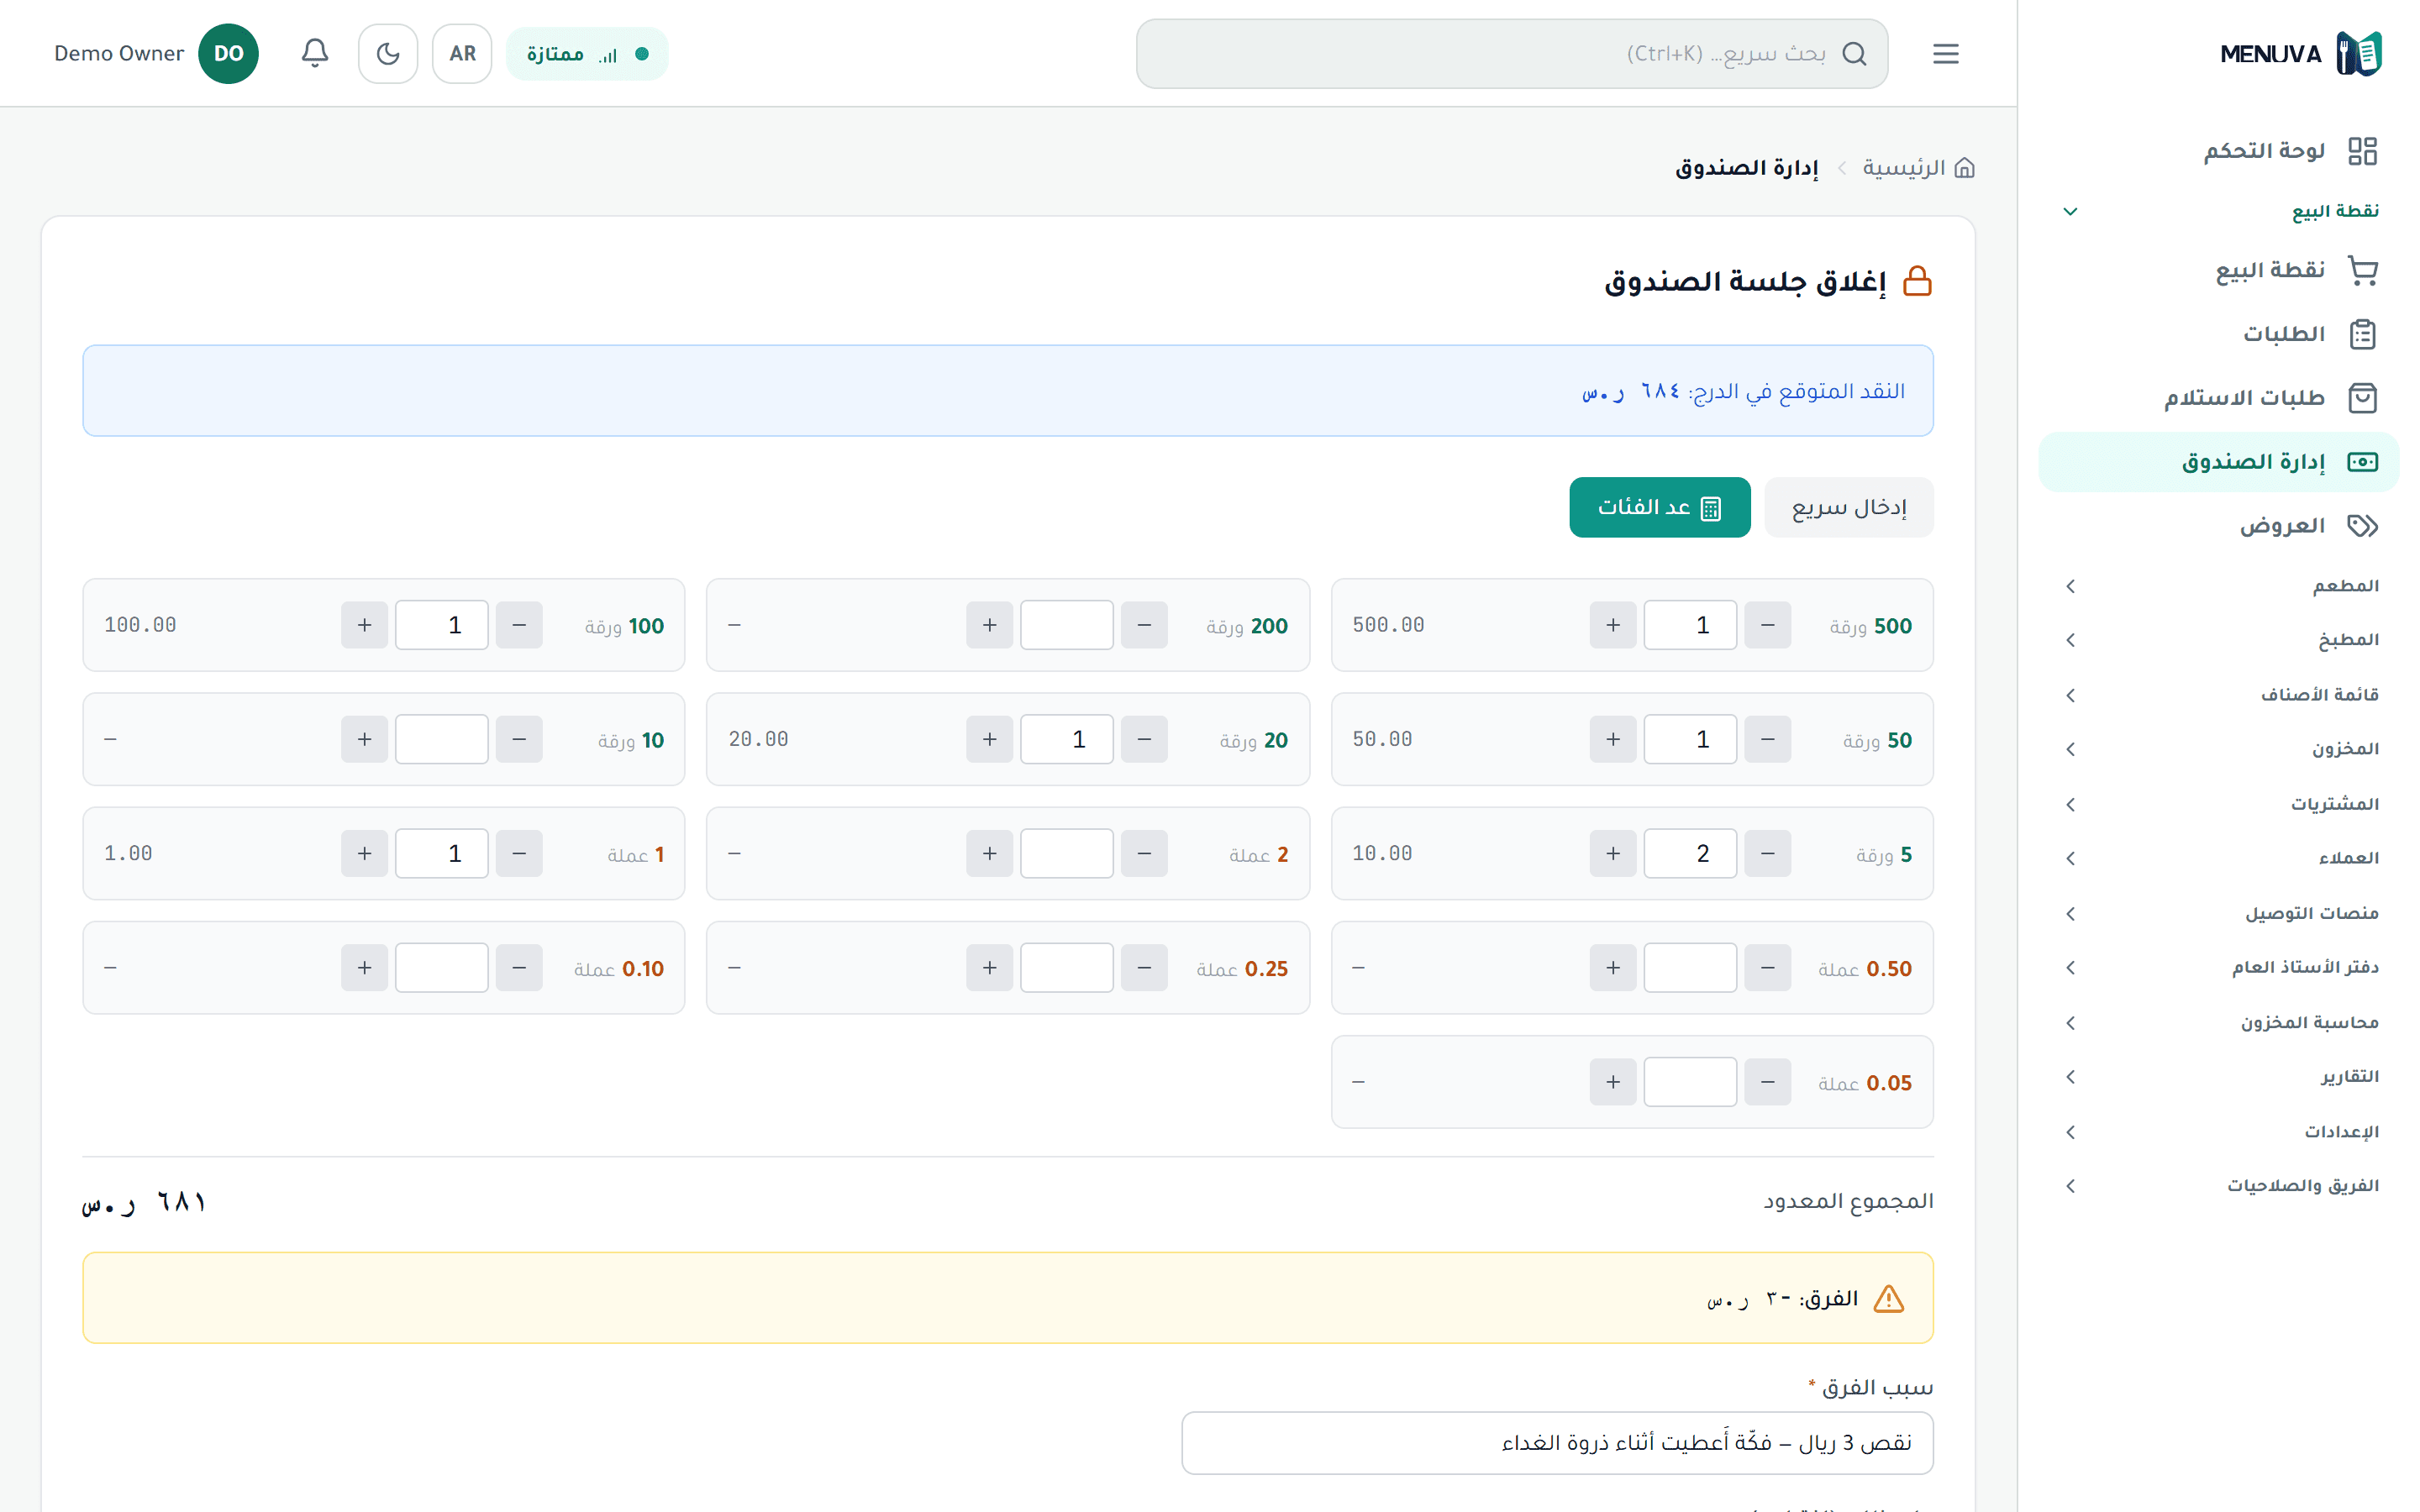Select إدارة الصندوق in the sidebar

click(2219, 462)
